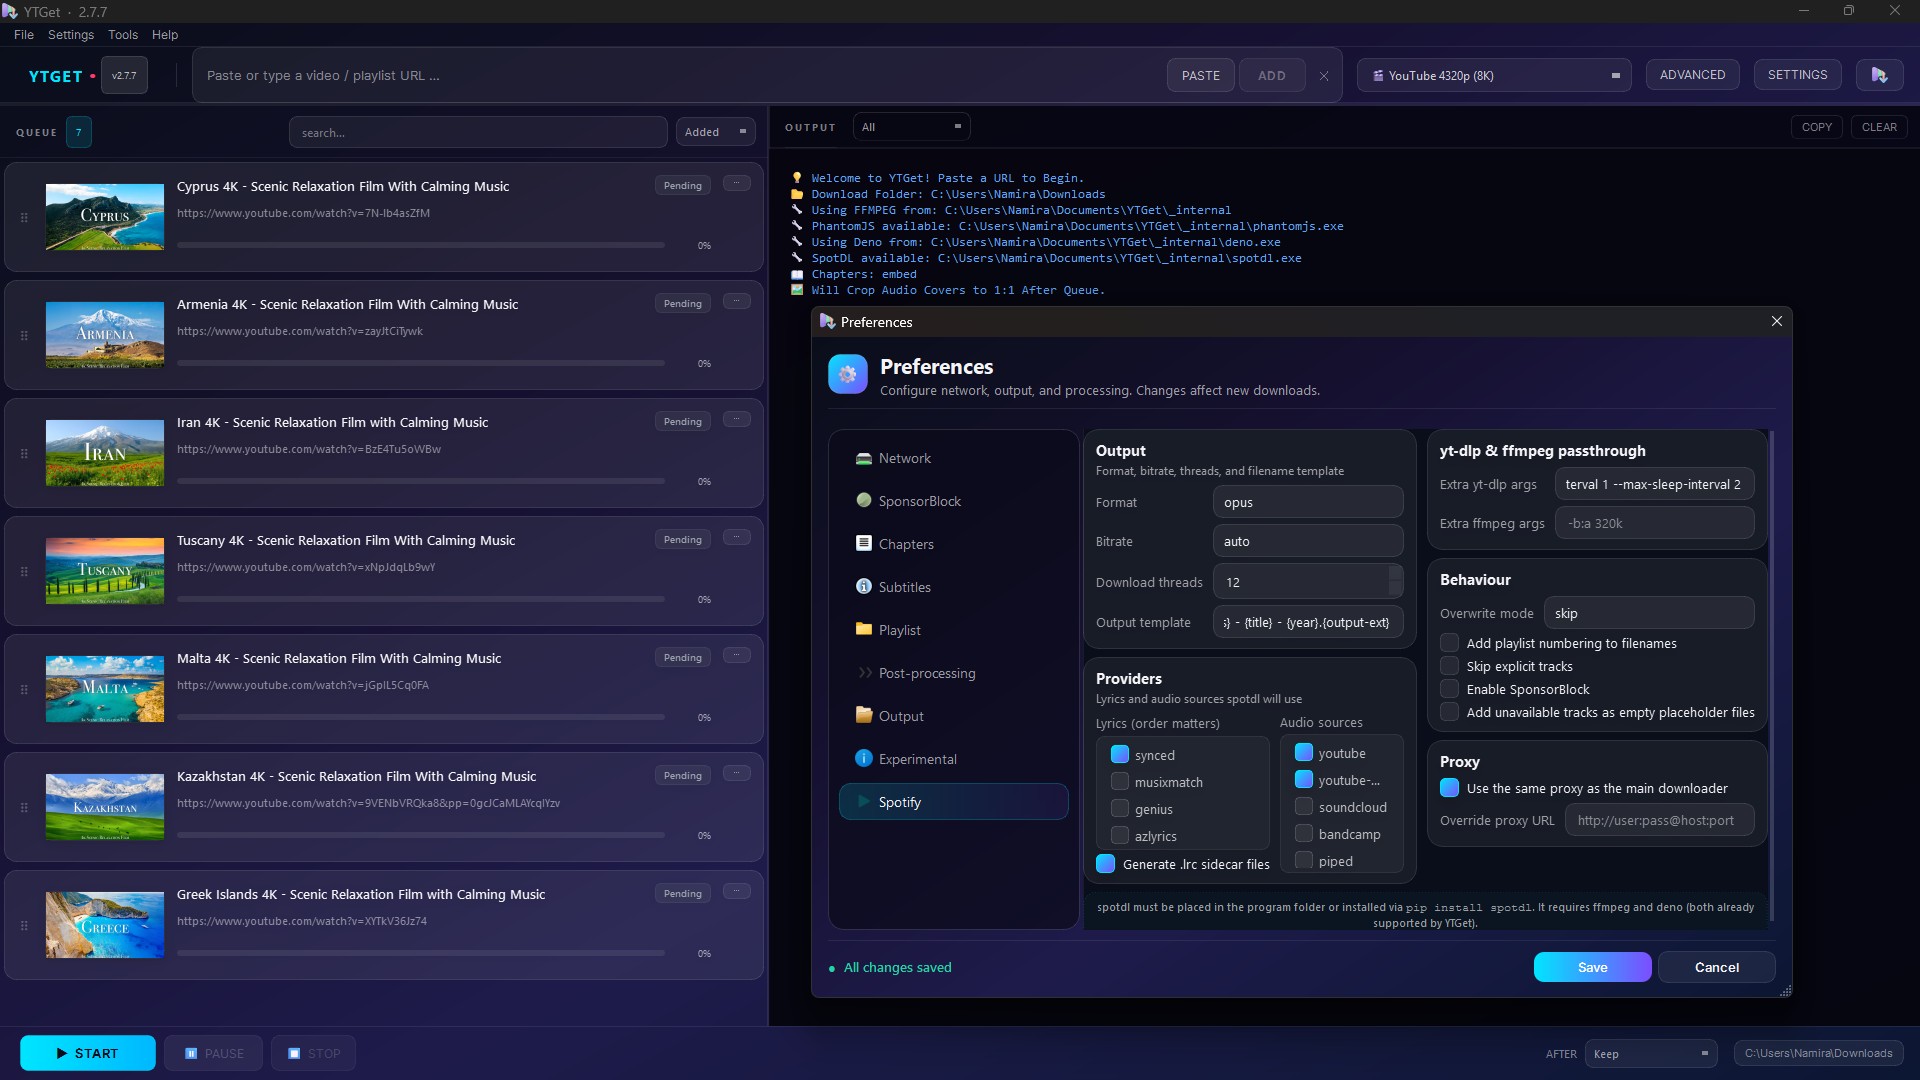Open options button on Armenia 4K item
This screenshot has width=1920, height=1080.
(x=737, y=301)
